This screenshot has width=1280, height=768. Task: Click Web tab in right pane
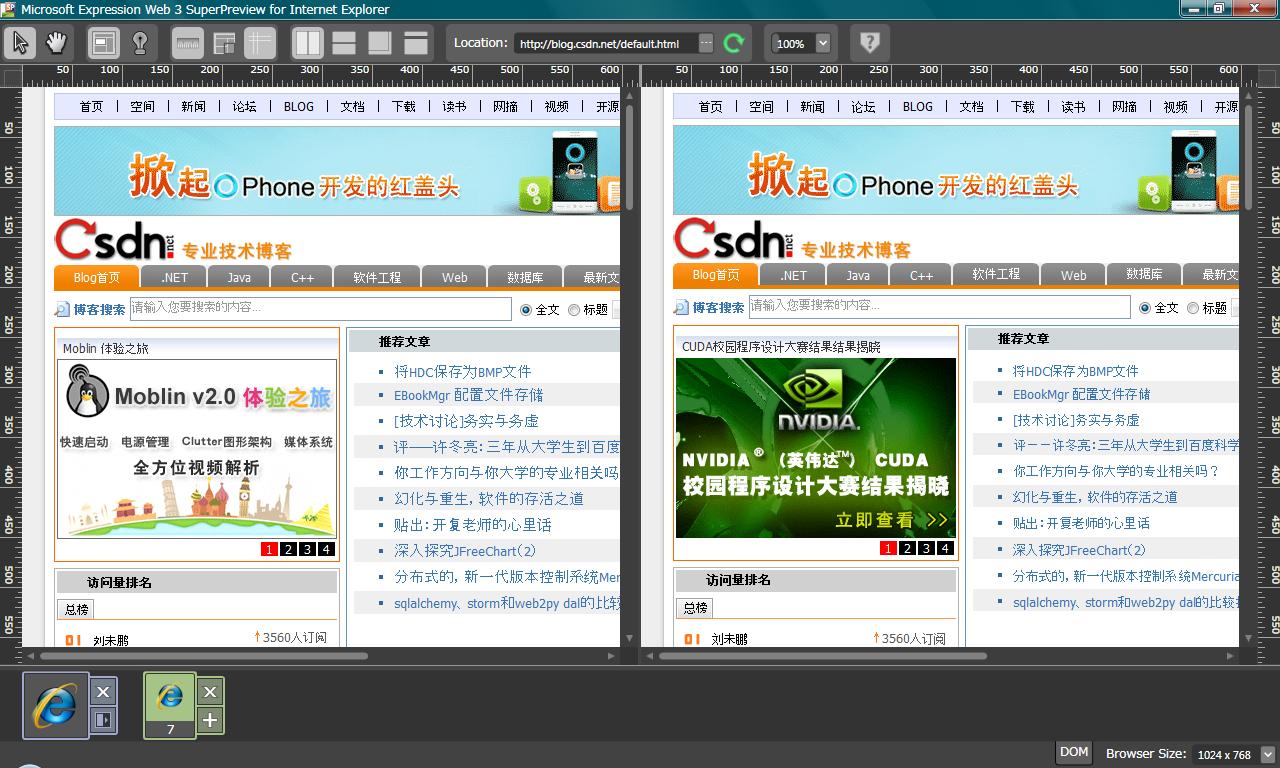pyautogui.click(x=1073, y=275)
